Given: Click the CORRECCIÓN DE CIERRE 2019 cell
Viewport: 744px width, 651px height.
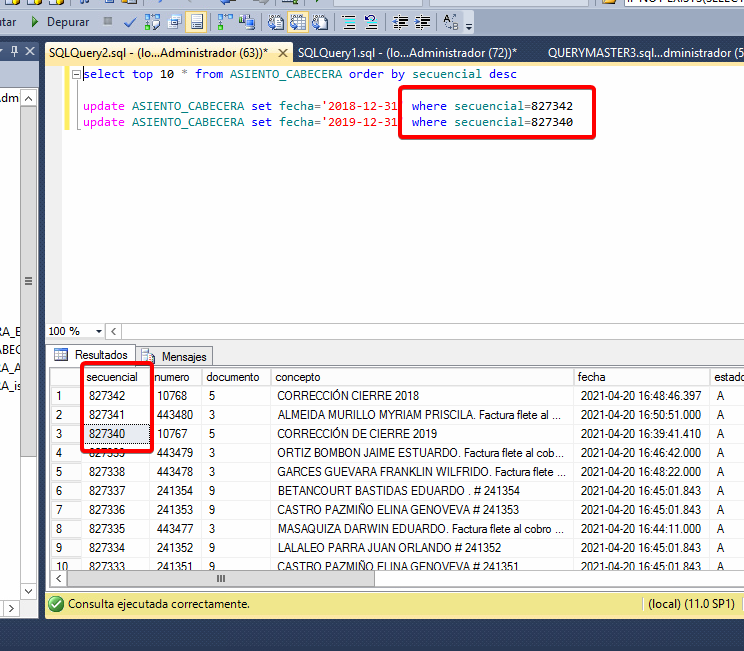Looking at the screenshot, I should point(422,434).
